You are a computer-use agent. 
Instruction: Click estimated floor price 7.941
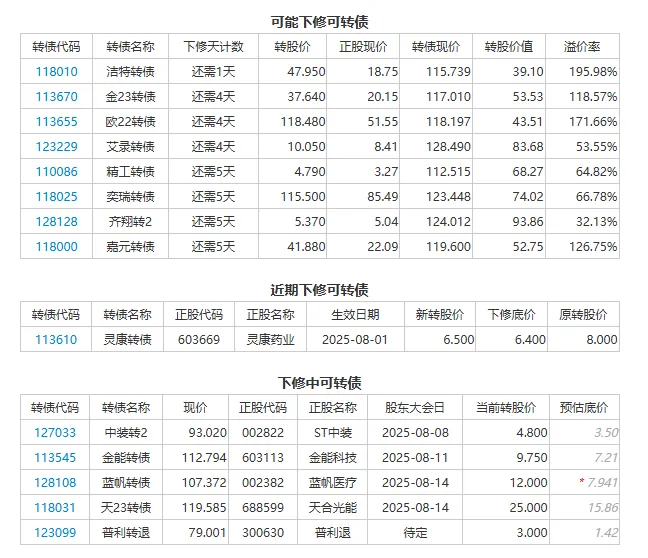tap(603, 483)
